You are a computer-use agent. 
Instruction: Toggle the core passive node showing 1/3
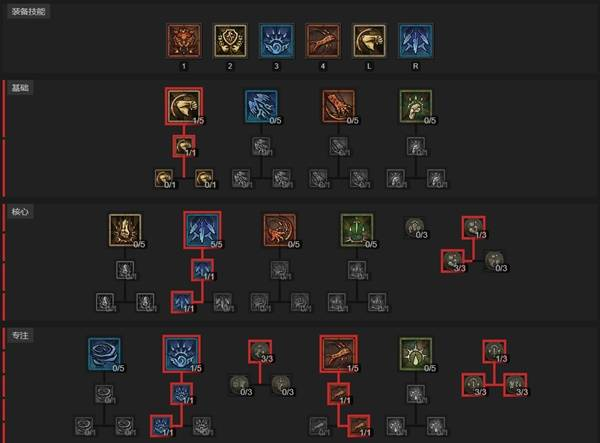click(x=474, y=228)
